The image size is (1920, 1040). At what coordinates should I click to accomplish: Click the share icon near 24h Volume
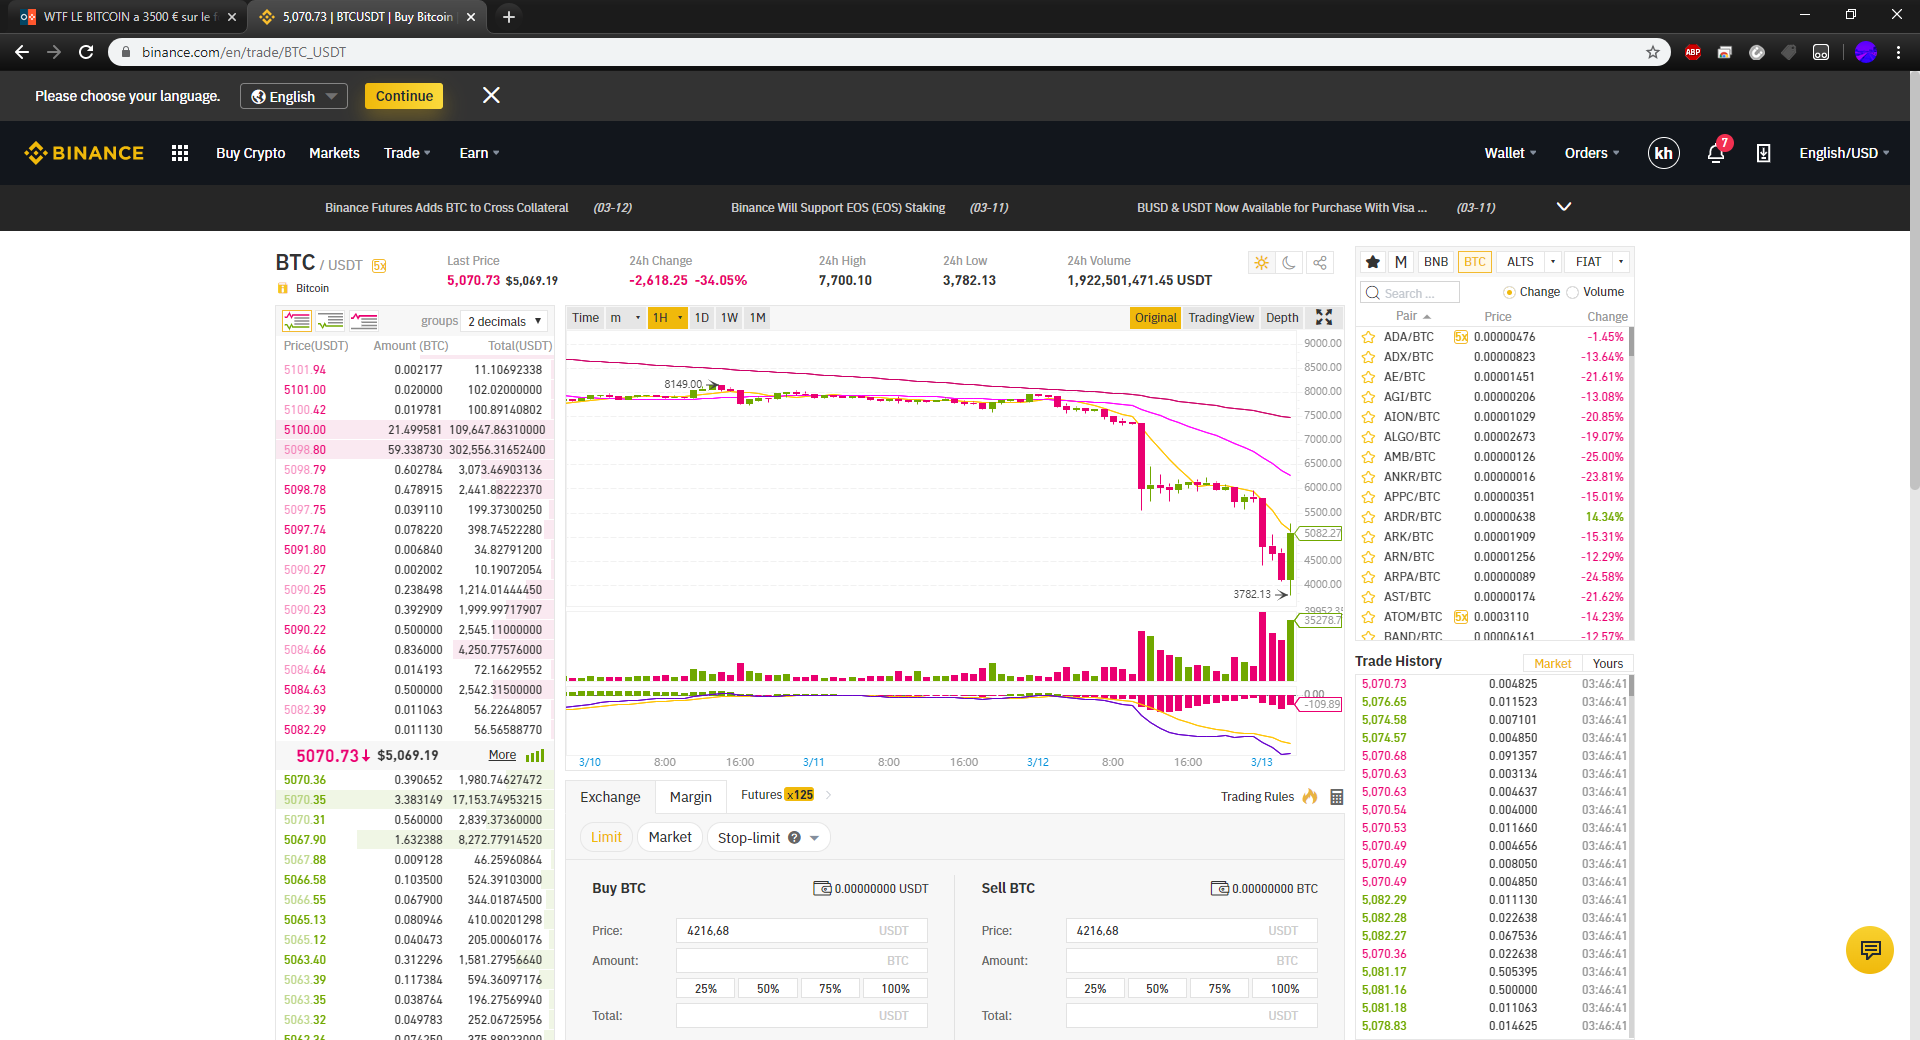(1320, 263)
